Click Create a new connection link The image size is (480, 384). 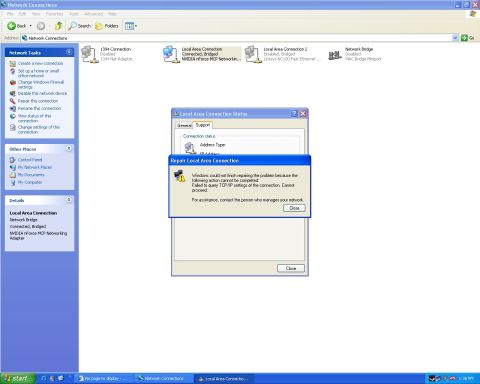pyautogui.click(x=40, y=63)
